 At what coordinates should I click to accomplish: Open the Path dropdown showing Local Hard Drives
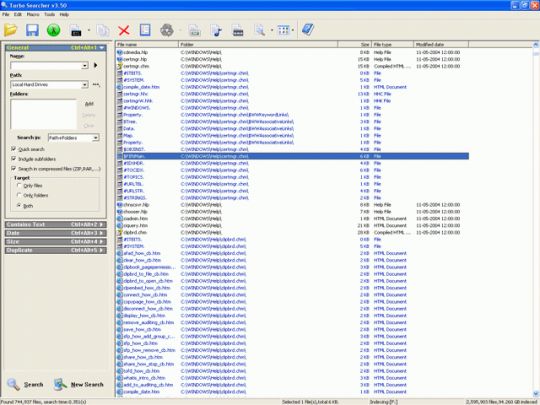tap(85, 85)
